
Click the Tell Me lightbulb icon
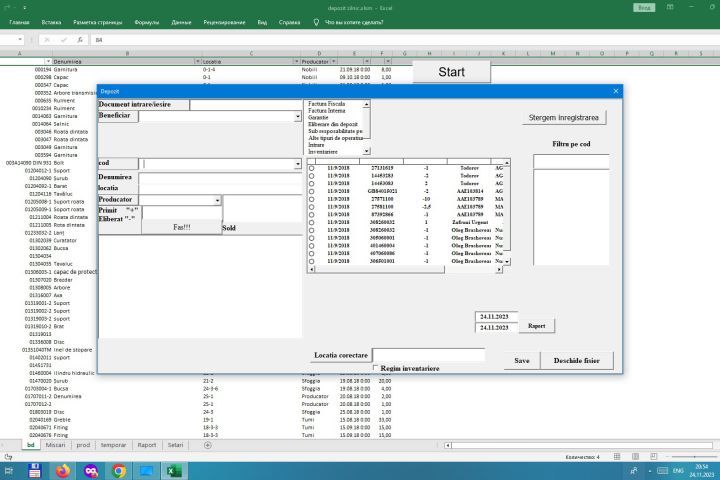[316, 22]
